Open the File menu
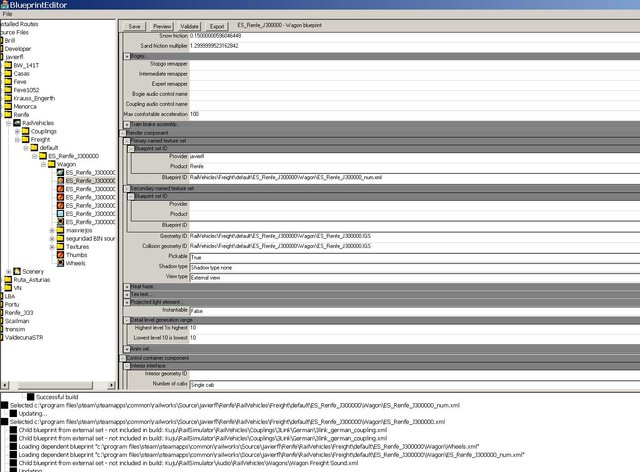 tap(7, 14)
